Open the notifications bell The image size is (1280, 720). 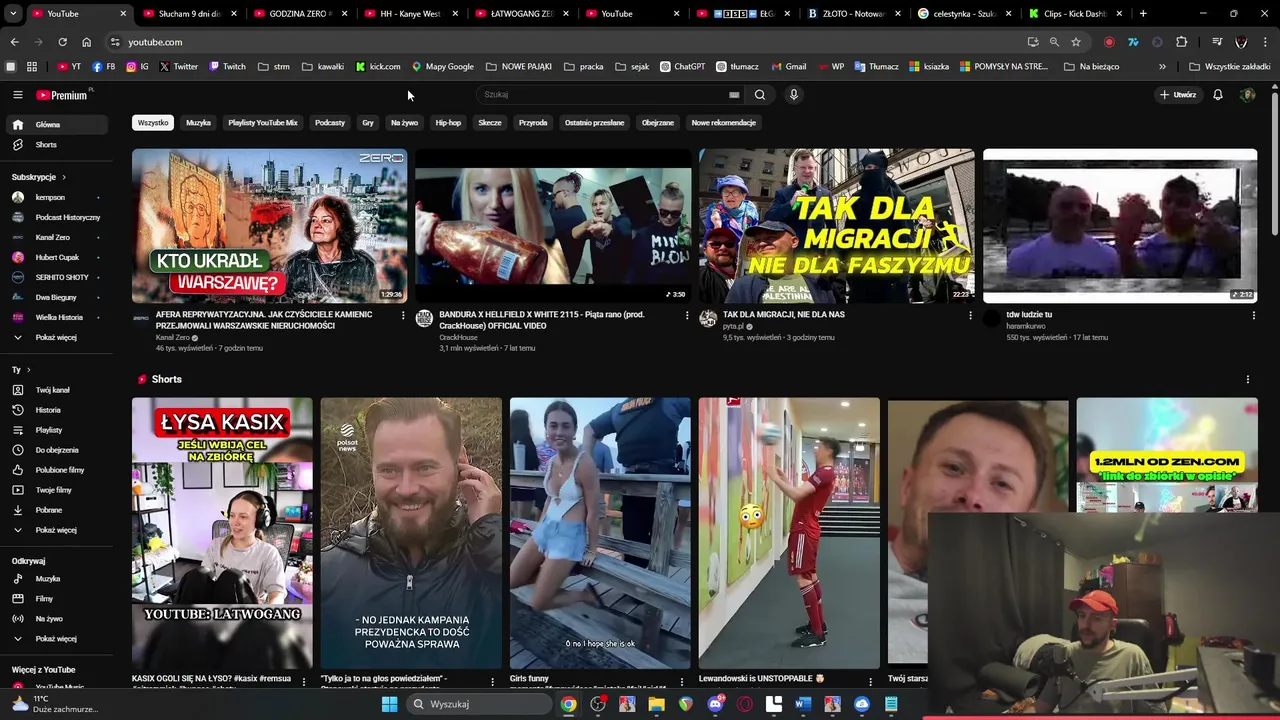coord(1218,95)
